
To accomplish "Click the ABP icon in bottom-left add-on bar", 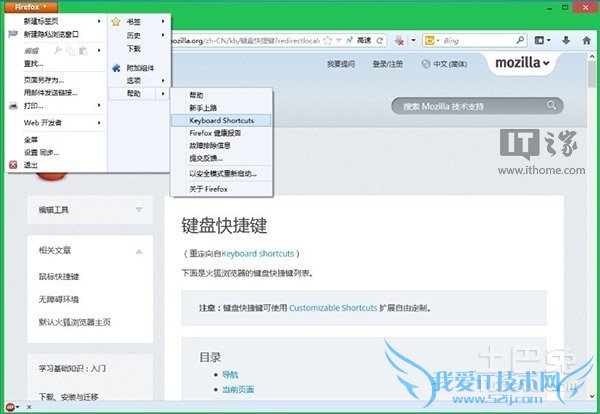I will click(x=10, y=407).
